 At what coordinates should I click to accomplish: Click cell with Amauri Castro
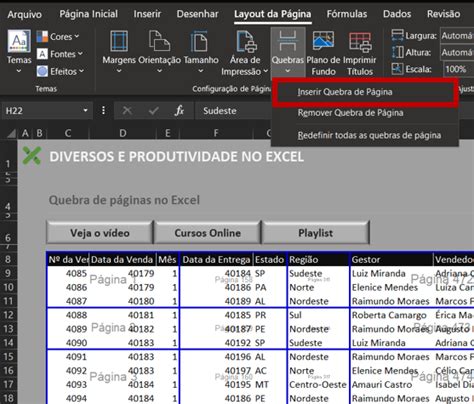[391, 384]
